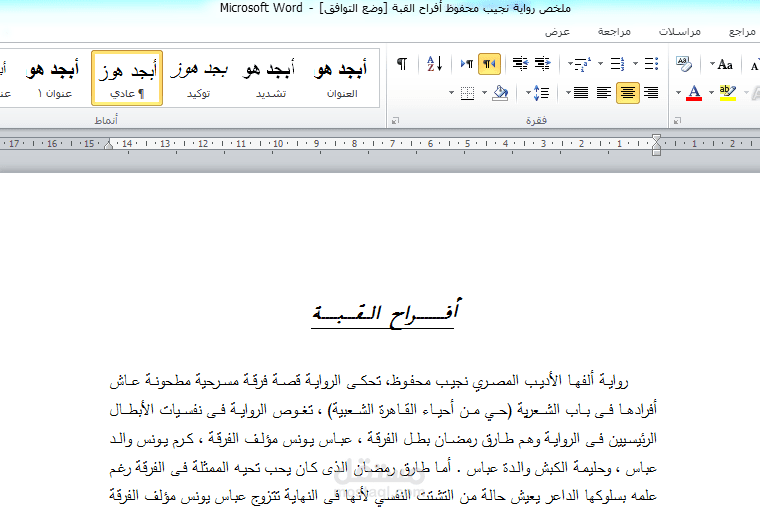
Task: Click the line starting أفرادها فى باب الشعرية
Action: click(x=383, y=410)
